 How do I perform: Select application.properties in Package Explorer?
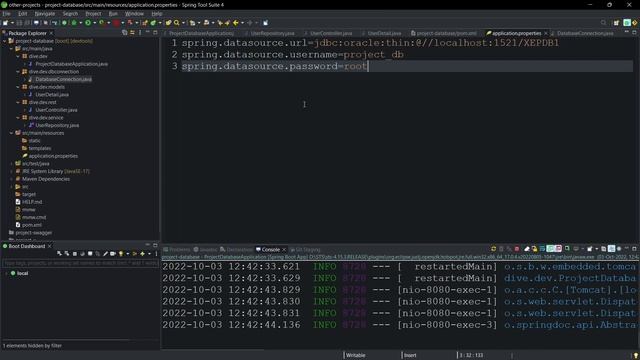[x=53, y=156]
